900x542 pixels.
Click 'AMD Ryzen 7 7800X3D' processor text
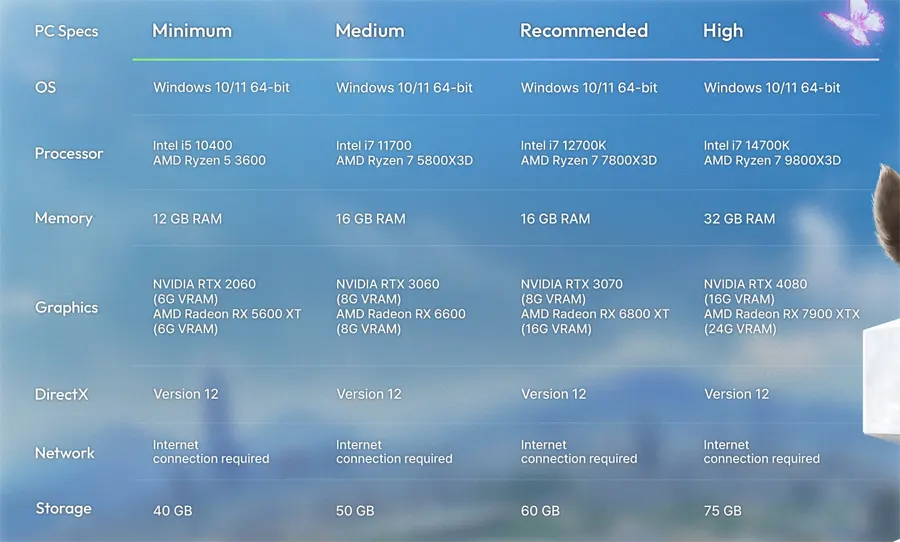(x=588, y=160)
